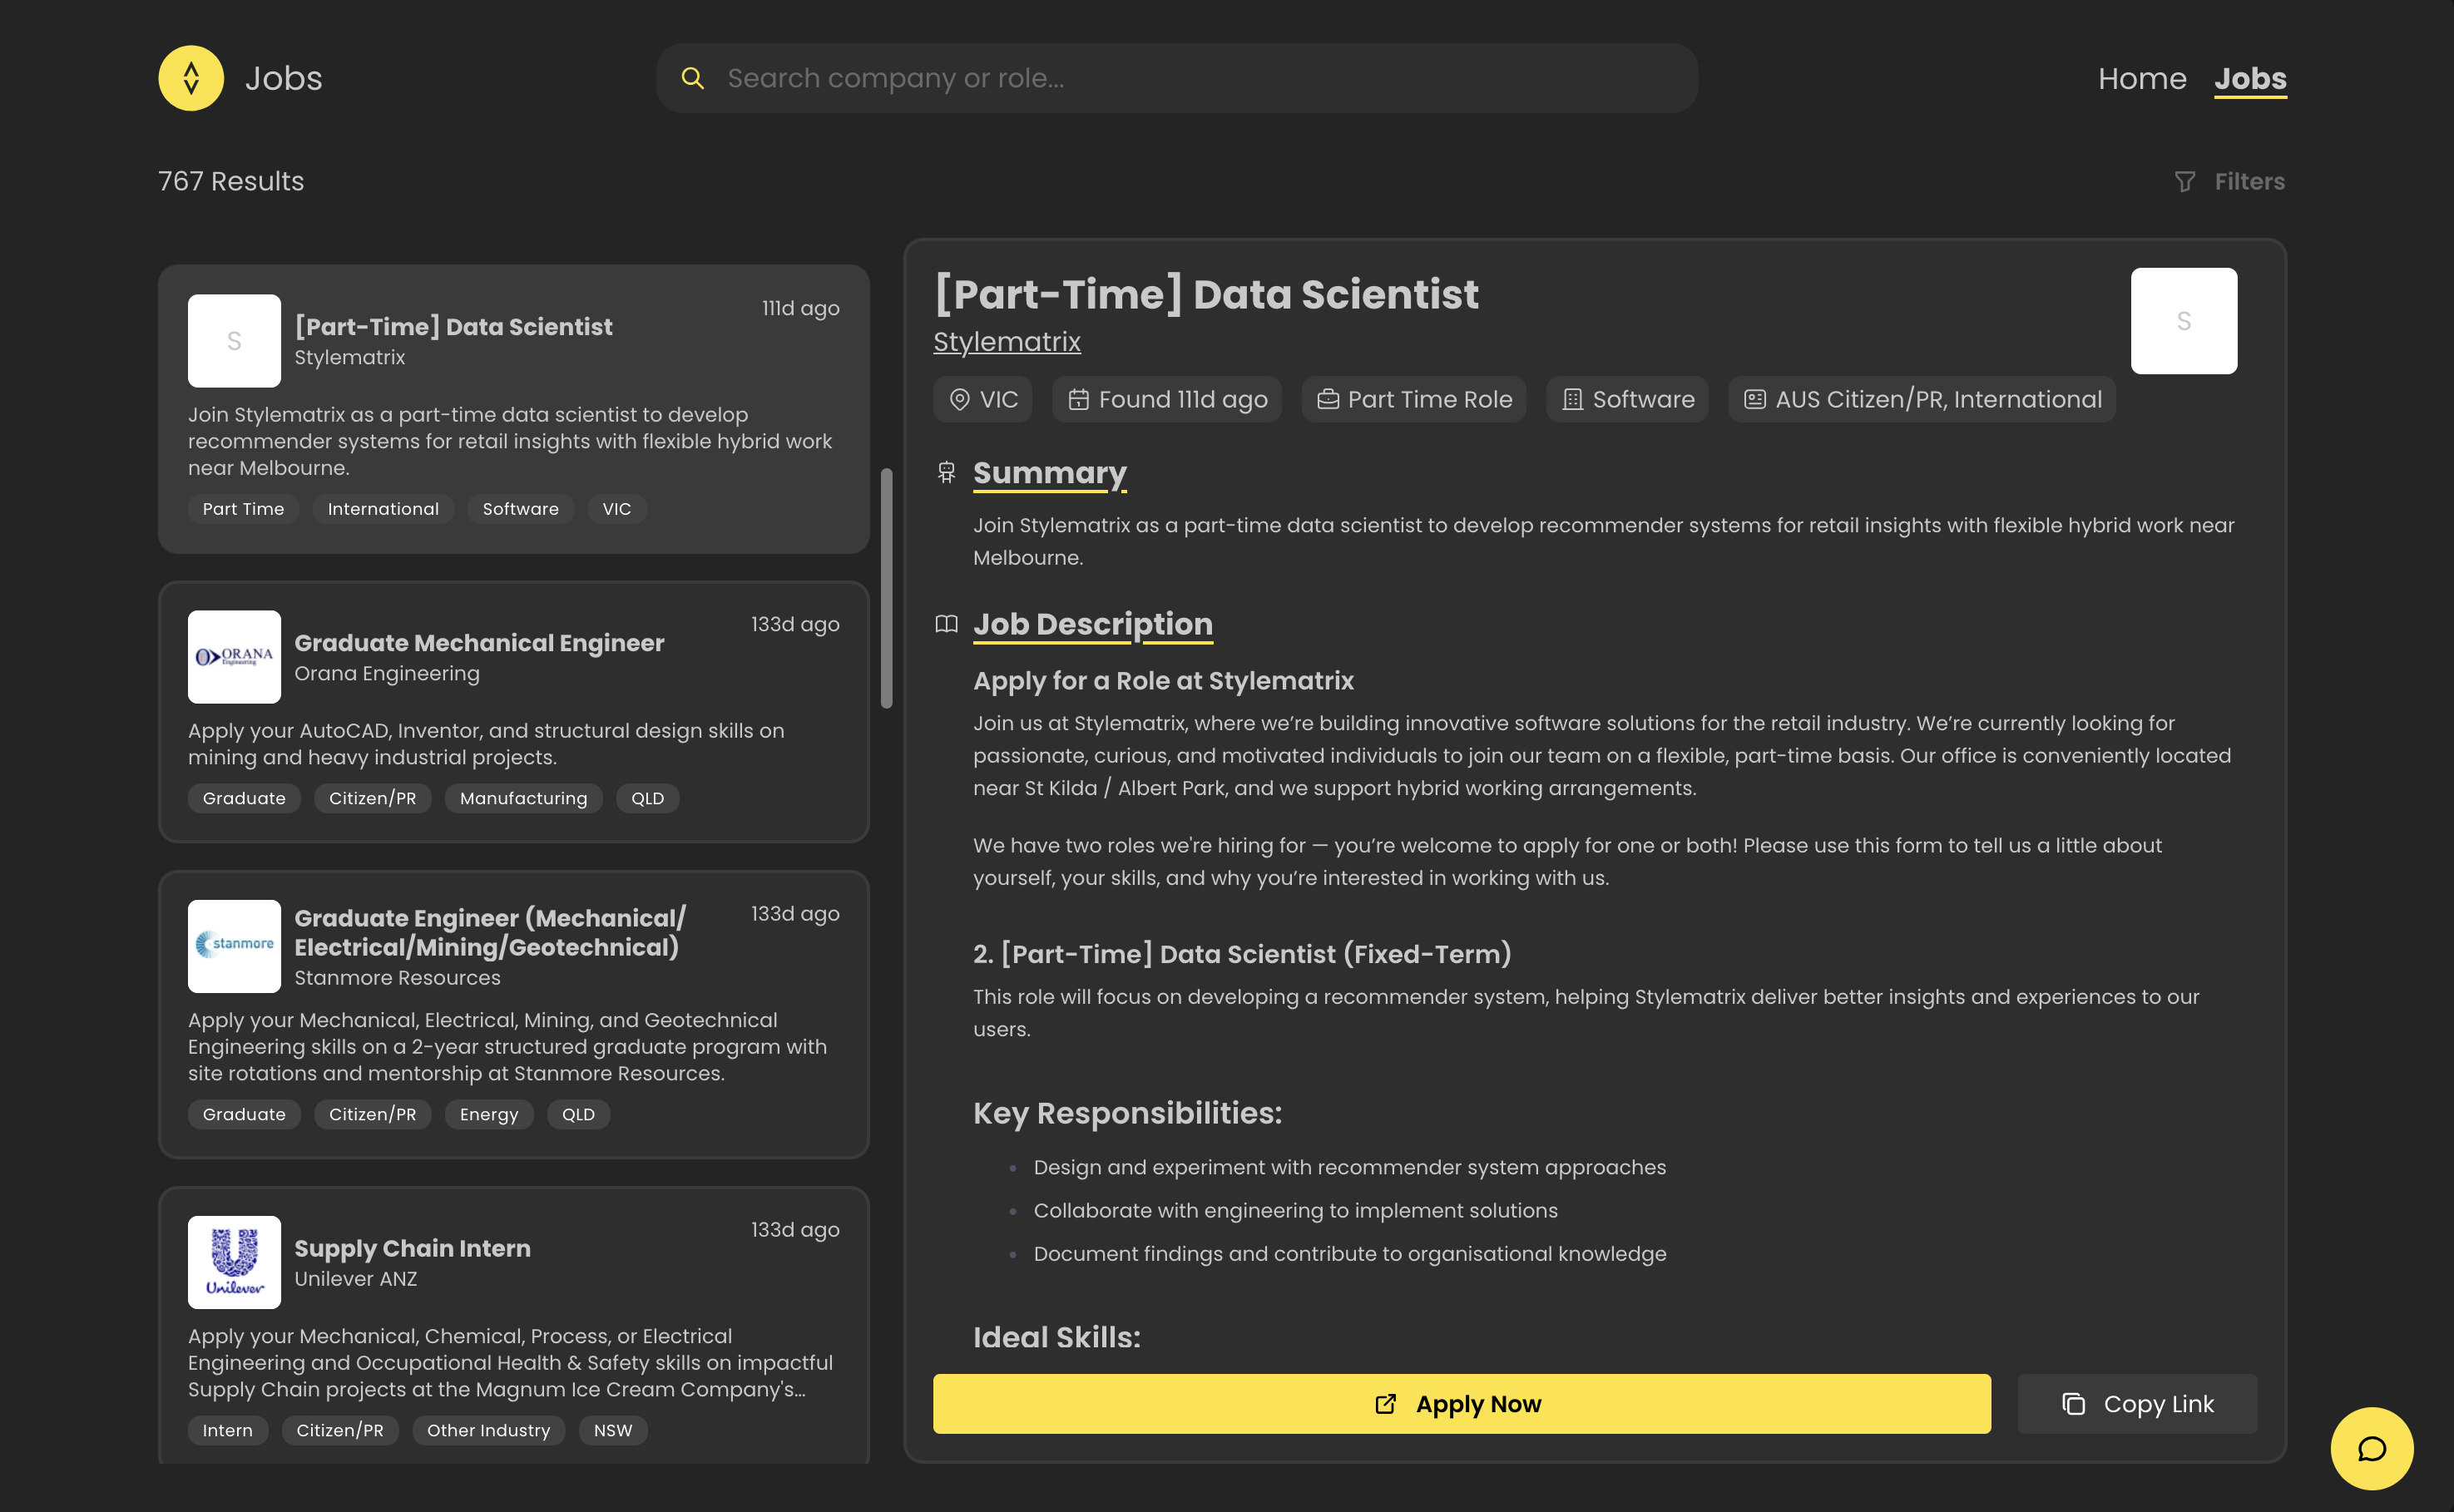Screen dimensions: 2454x1512
Task: Click the building icon beside Software
Action: [1572, 400]
